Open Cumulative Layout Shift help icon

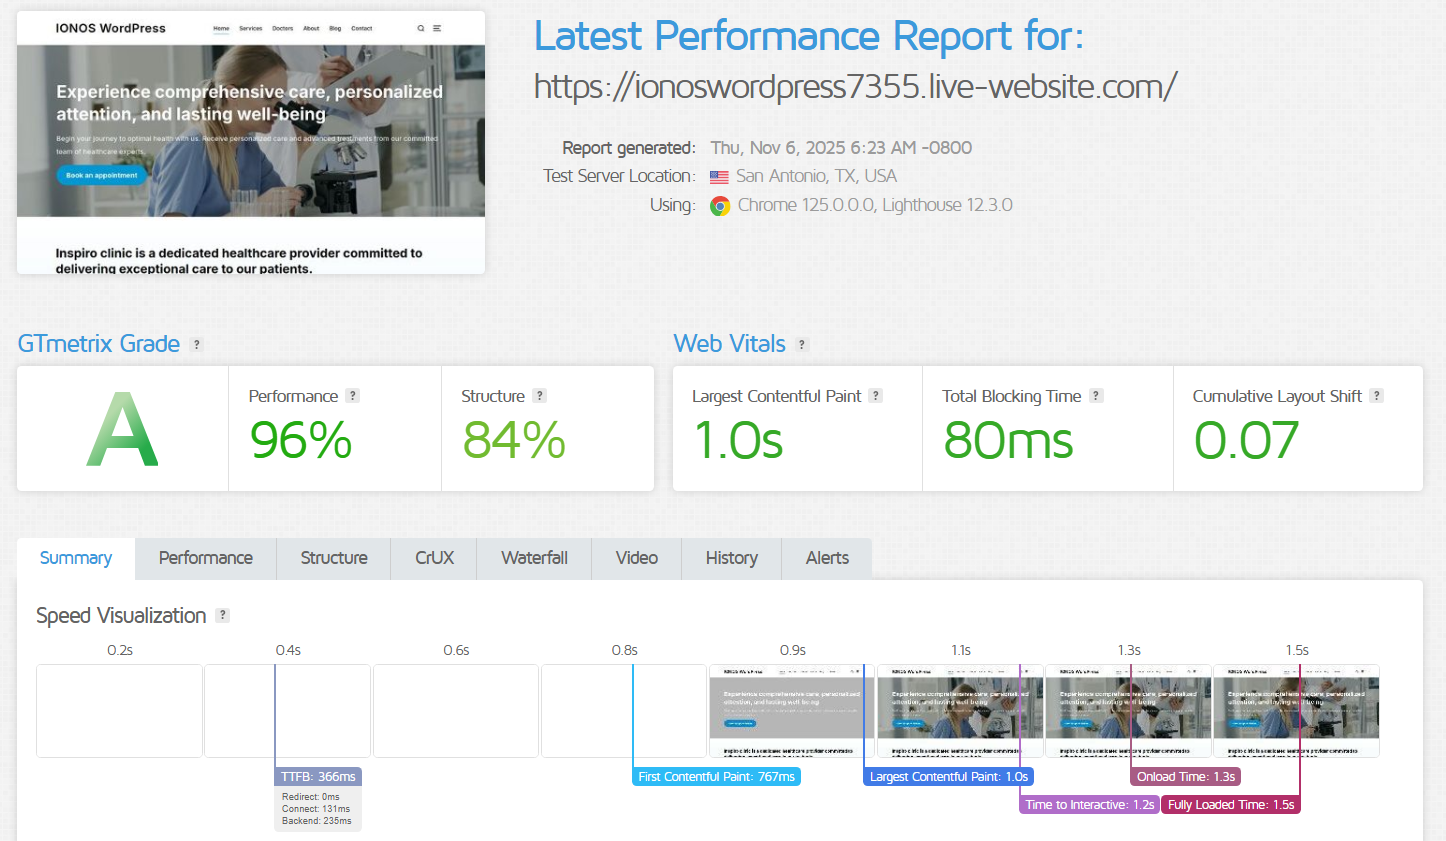[x=1377, y=396]
